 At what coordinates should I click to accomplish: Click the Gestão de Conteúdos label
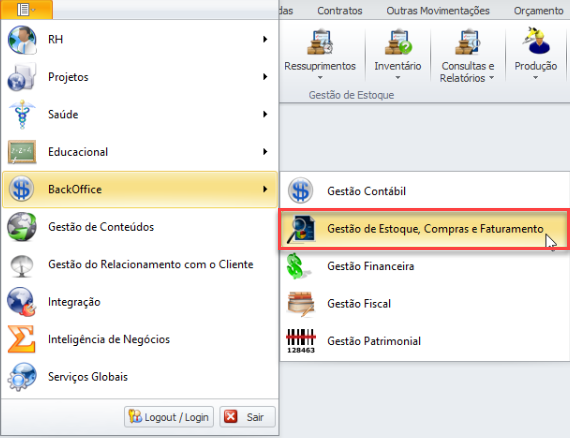click(101, 227)
